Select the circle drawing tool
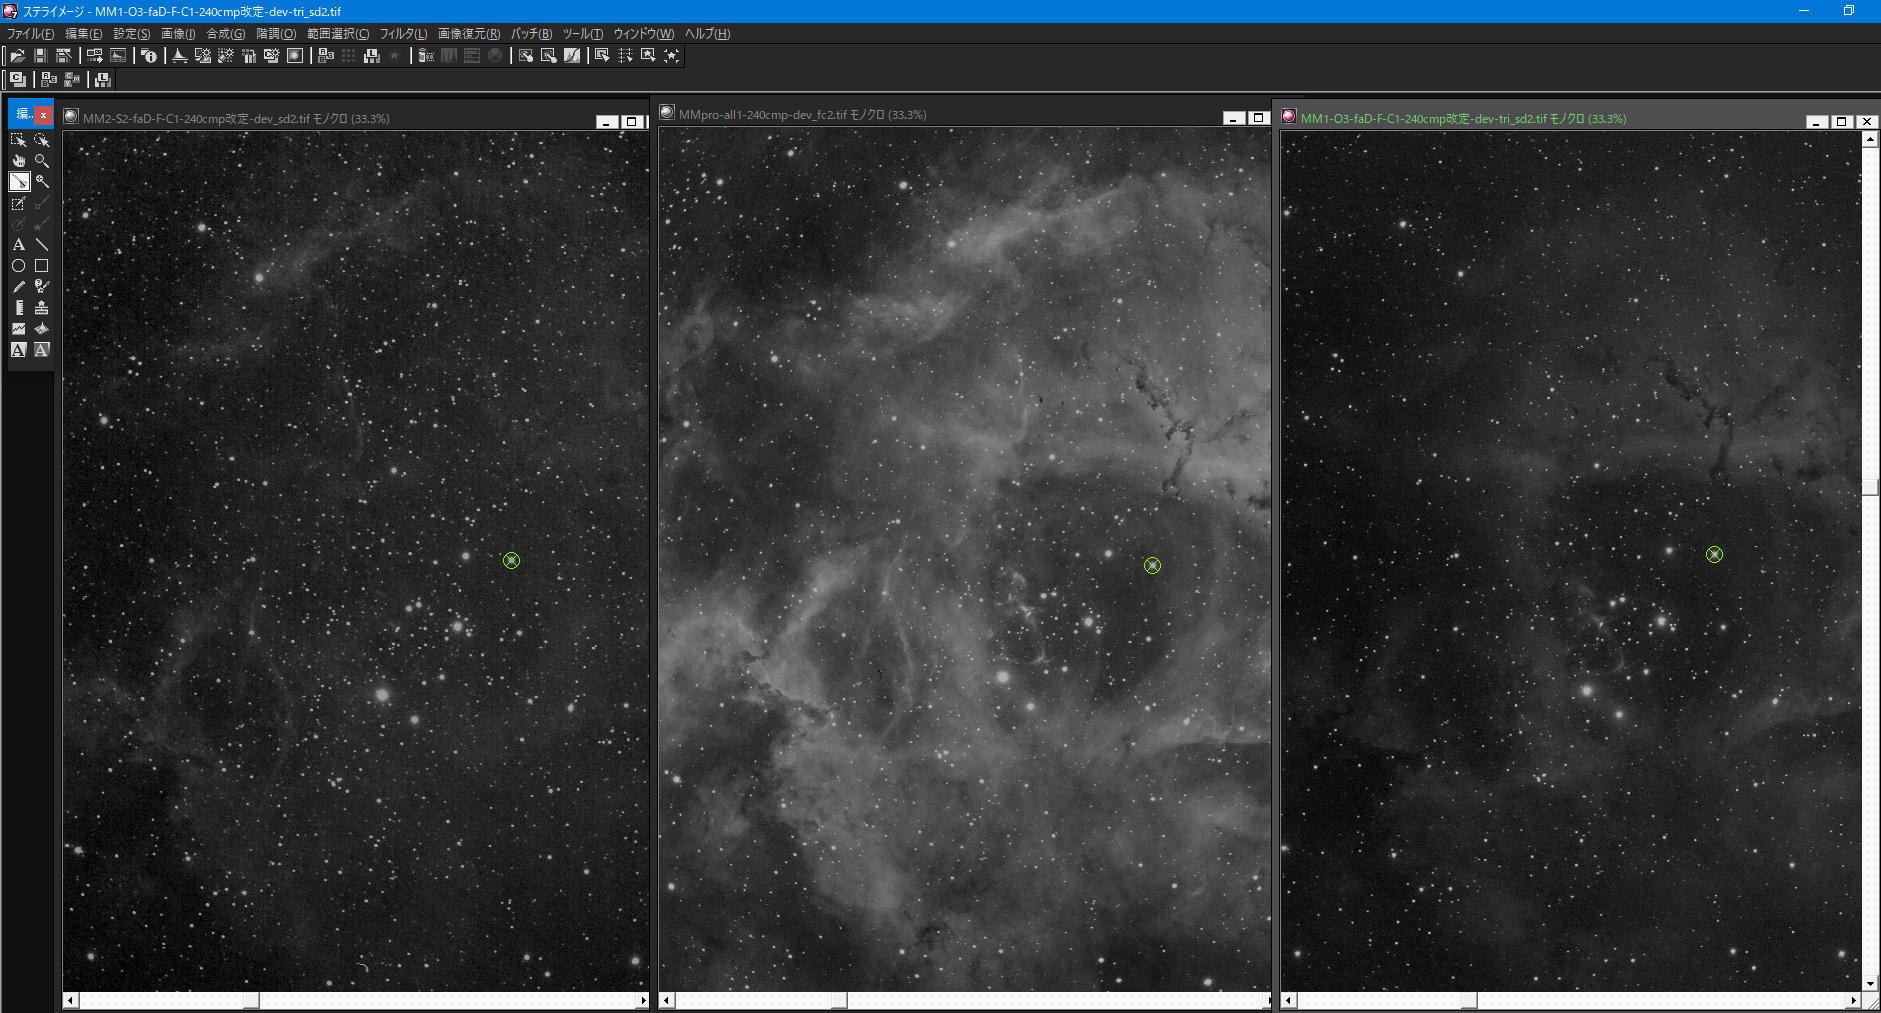 click(x=19, y=266)
